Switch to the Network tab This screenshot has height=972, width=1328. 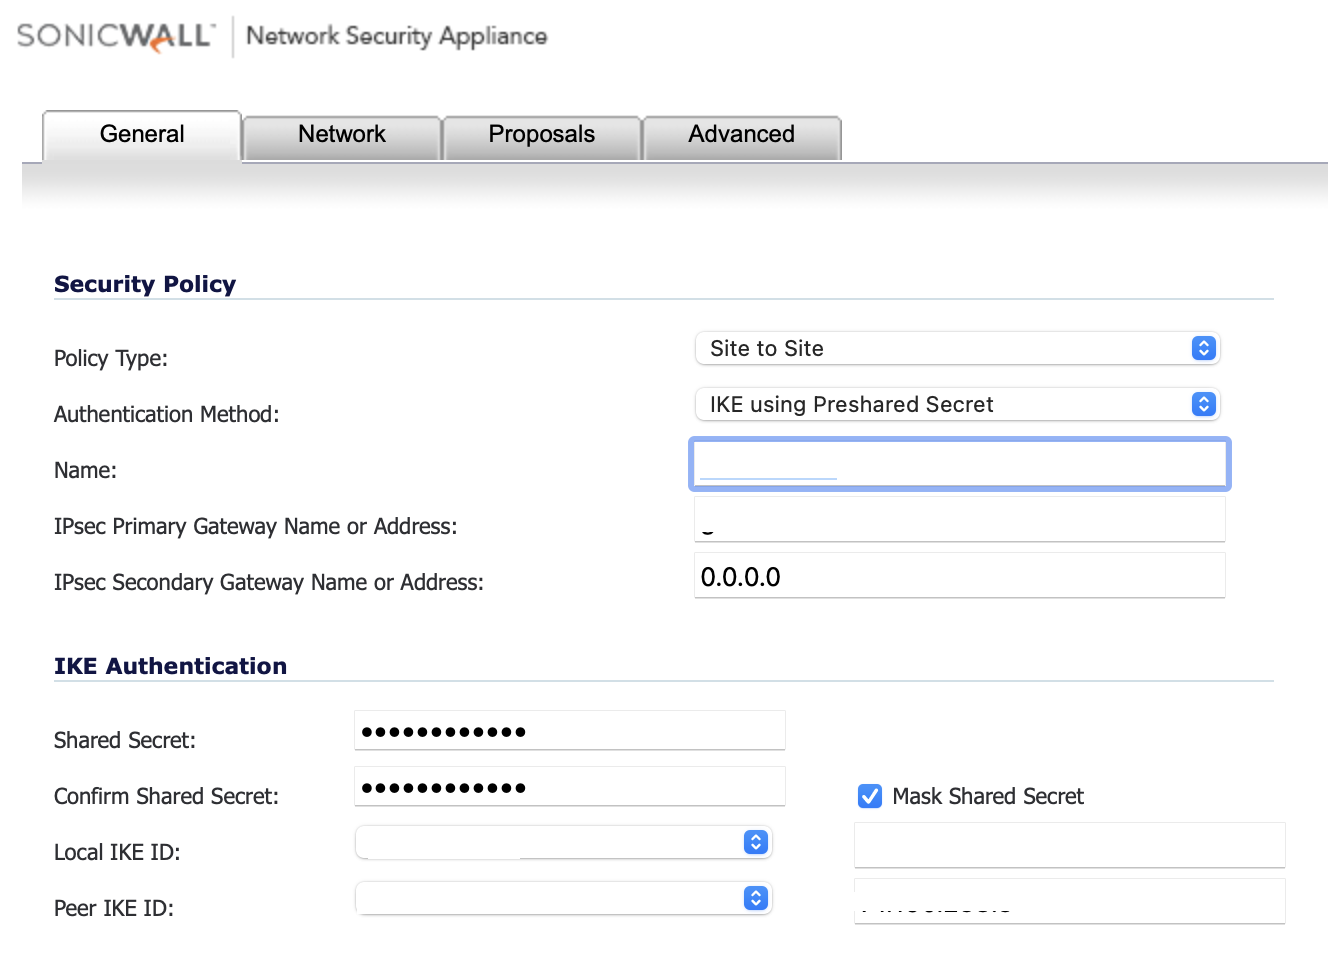tap(340, 134)
